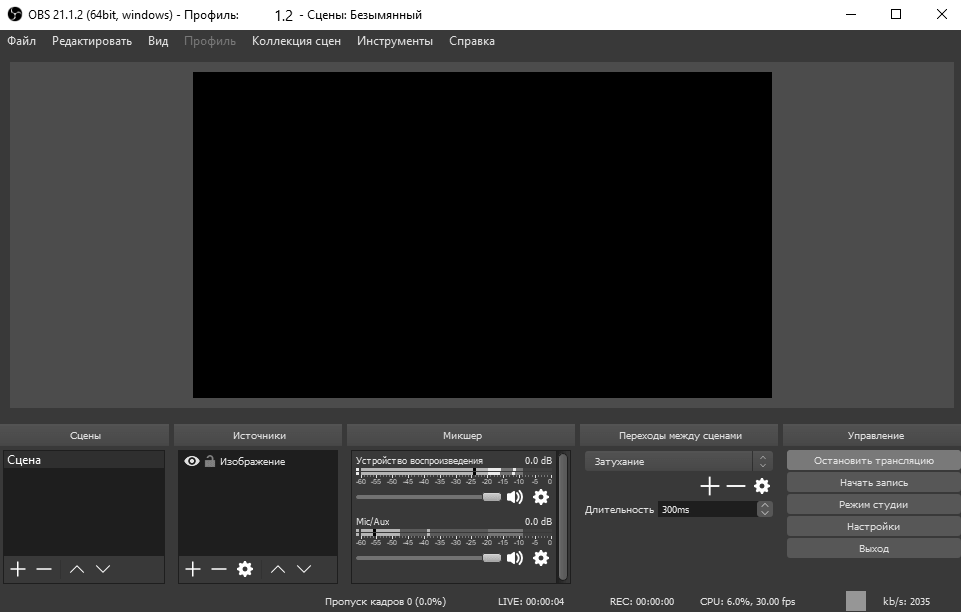Increase transition duration with the stepper arrow
The image size is (961, 612).
[x=764, y=504]
